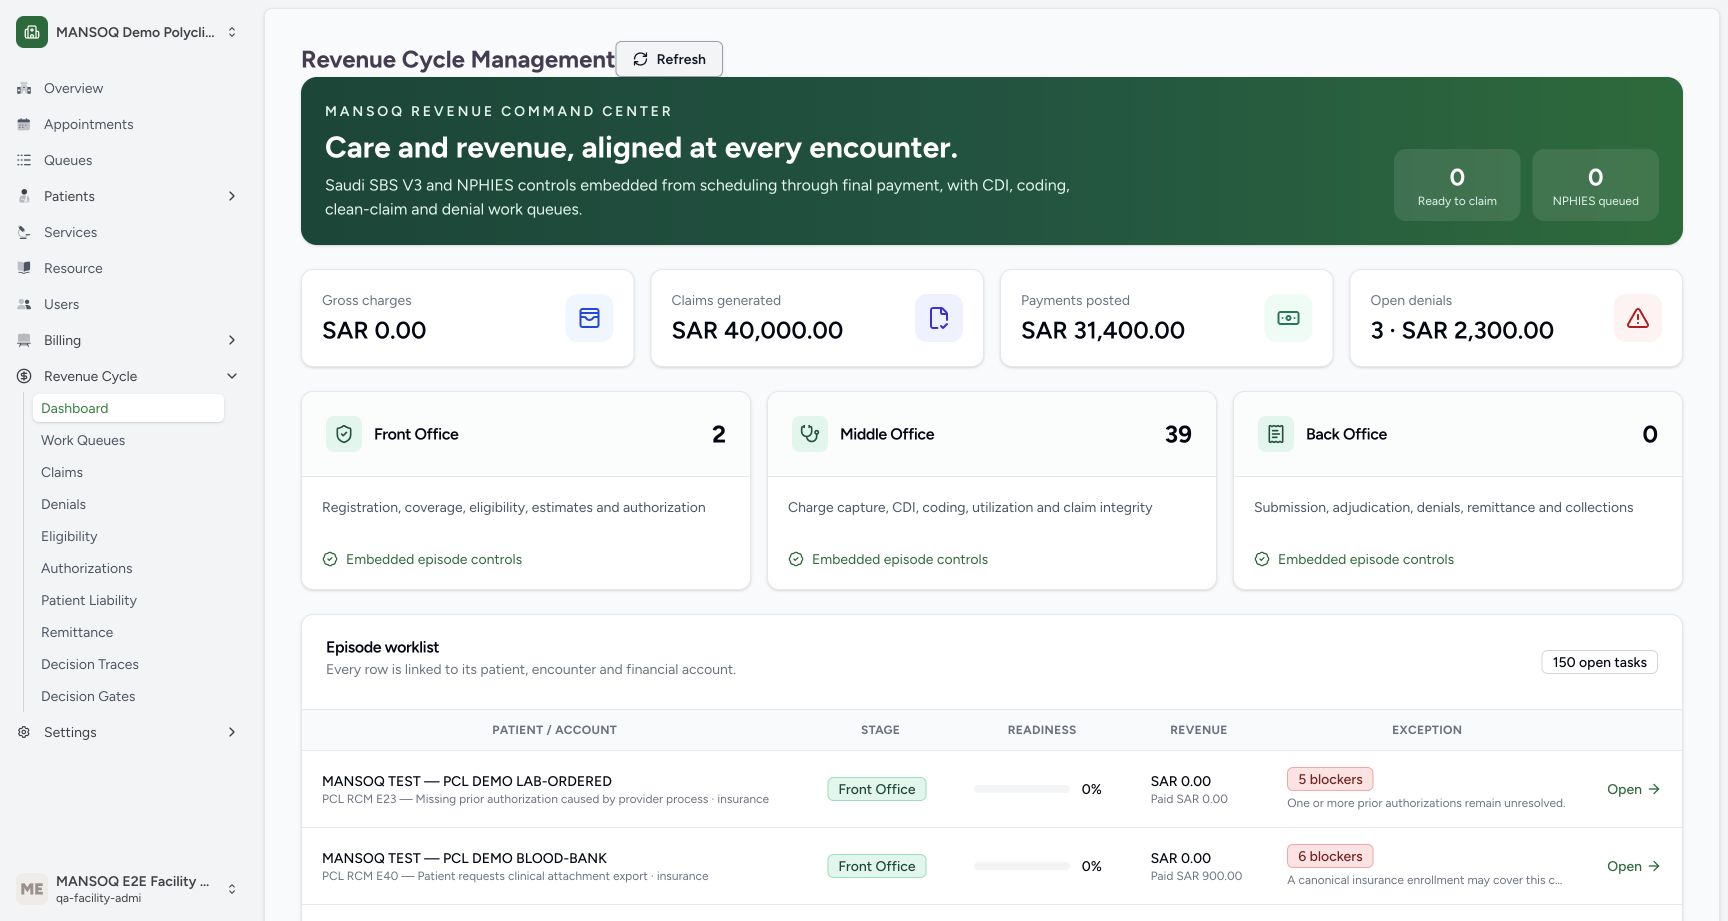Click the Middle Office stethoscope icon
This screenshot has height=921, width=1728.
pyautogui.click(x=810, y=434)
